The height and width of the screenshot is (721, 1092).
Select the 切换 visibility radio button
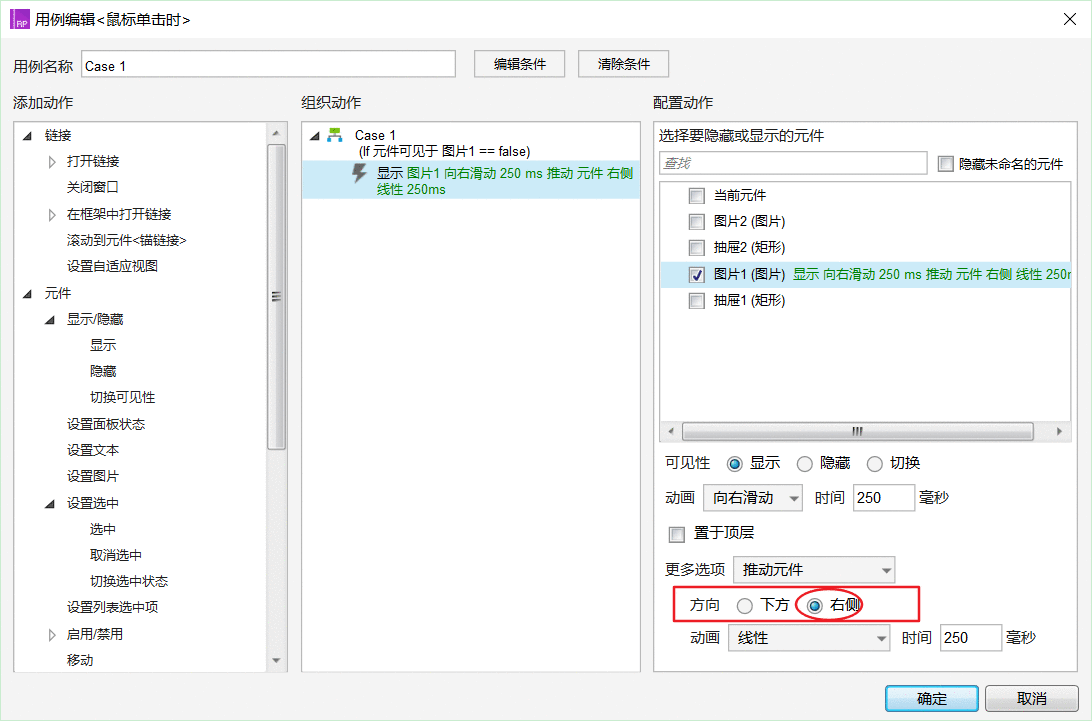click(875, 463)
